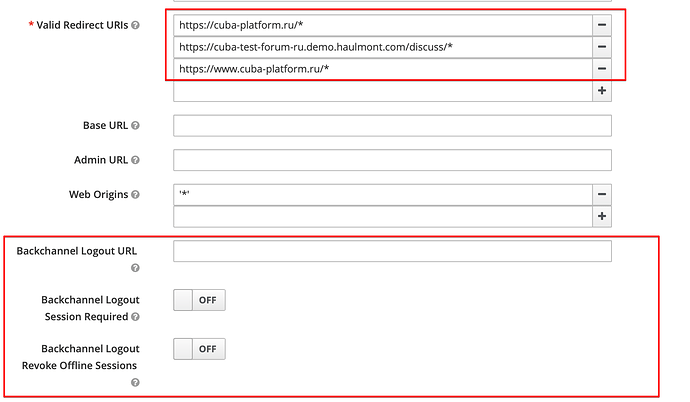Toggle Backchannel Logout Session Required switch
The height and width of the screenshot is (402, 690).
(x=199, y=300)
